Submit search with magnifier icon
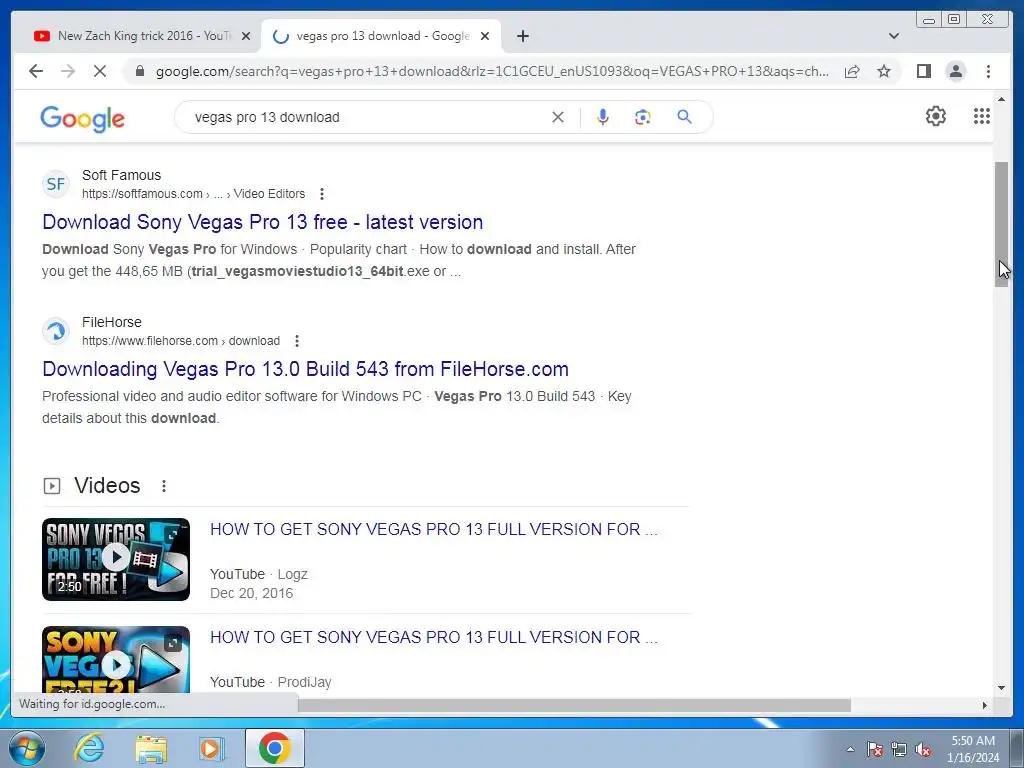This screenshot has width=1024, height=768. 684,117
